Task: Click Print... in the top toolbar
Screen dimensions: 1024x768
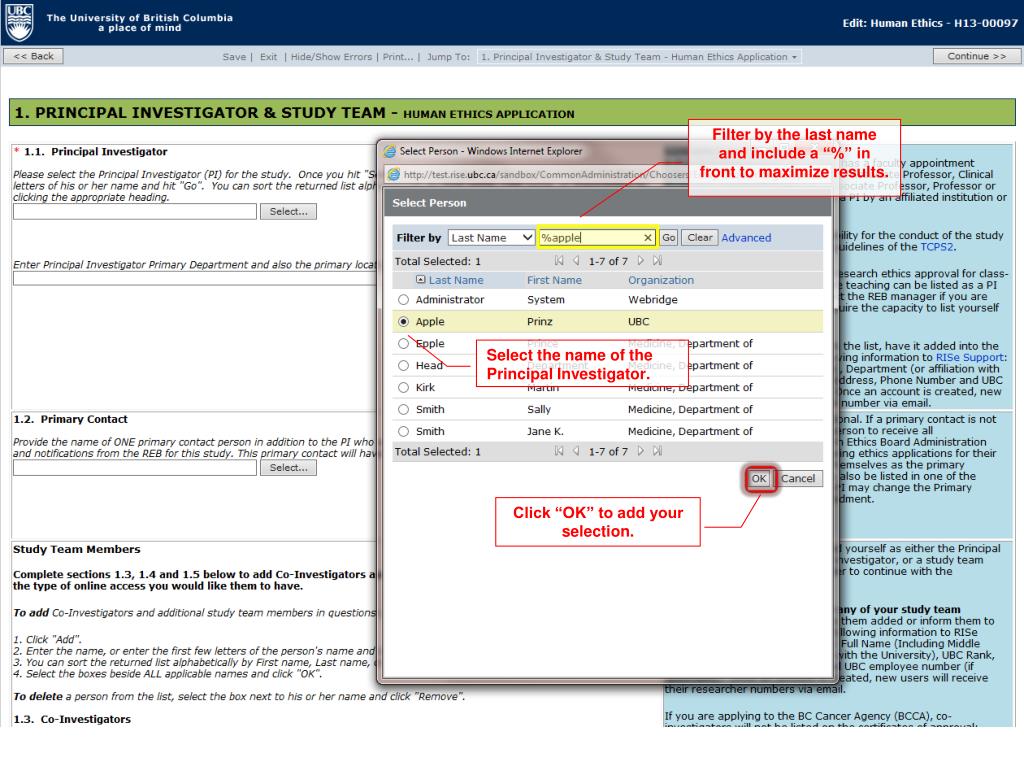Action: [398, 57]
